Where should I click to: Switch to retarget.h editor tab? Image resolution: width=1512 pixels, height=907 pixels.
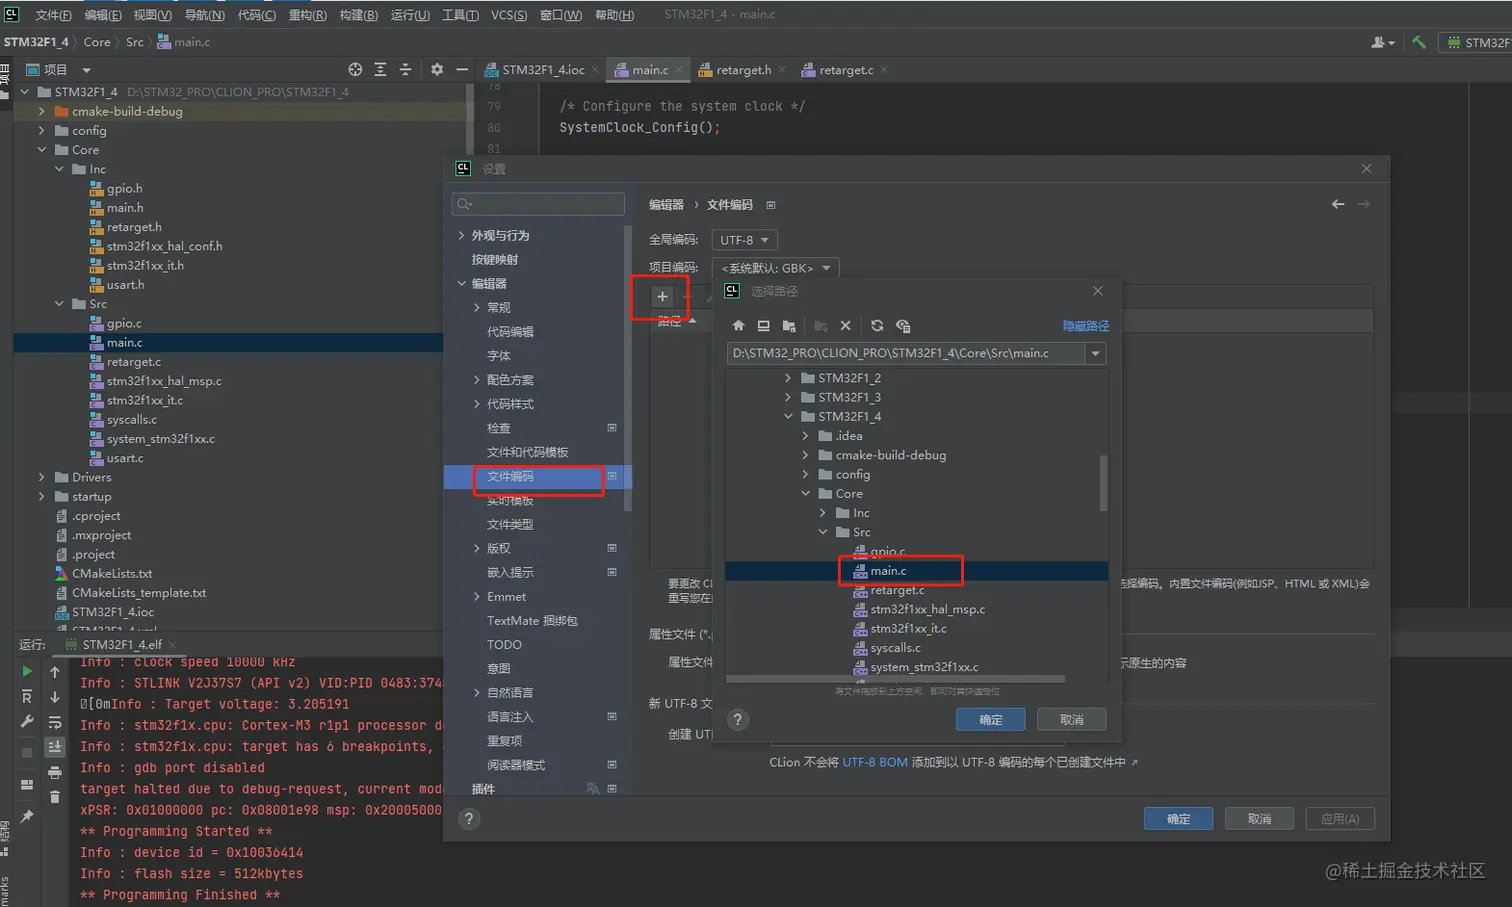tap(741, 70)
